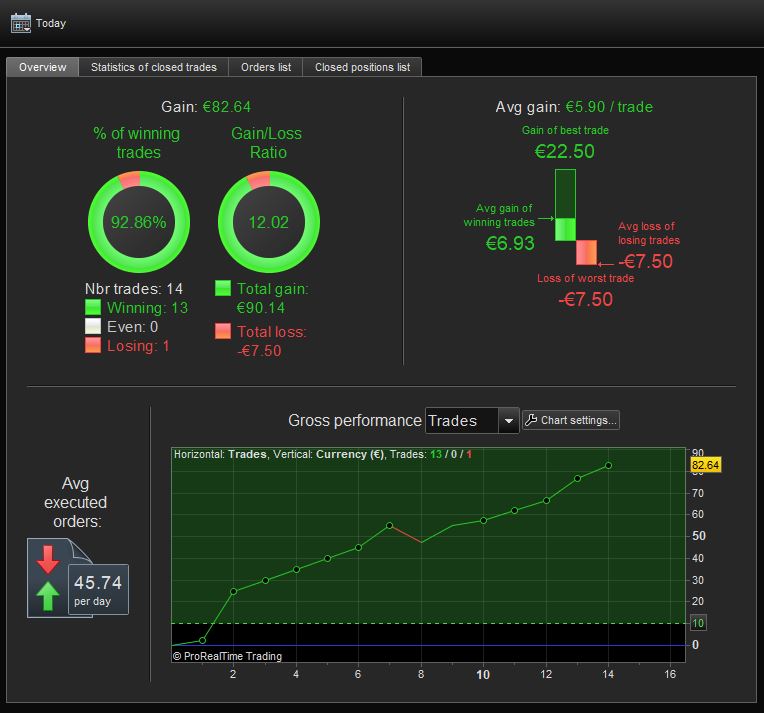Click the red Losing legend square
This screenshot has height=713, width=764.
[93, 346]
